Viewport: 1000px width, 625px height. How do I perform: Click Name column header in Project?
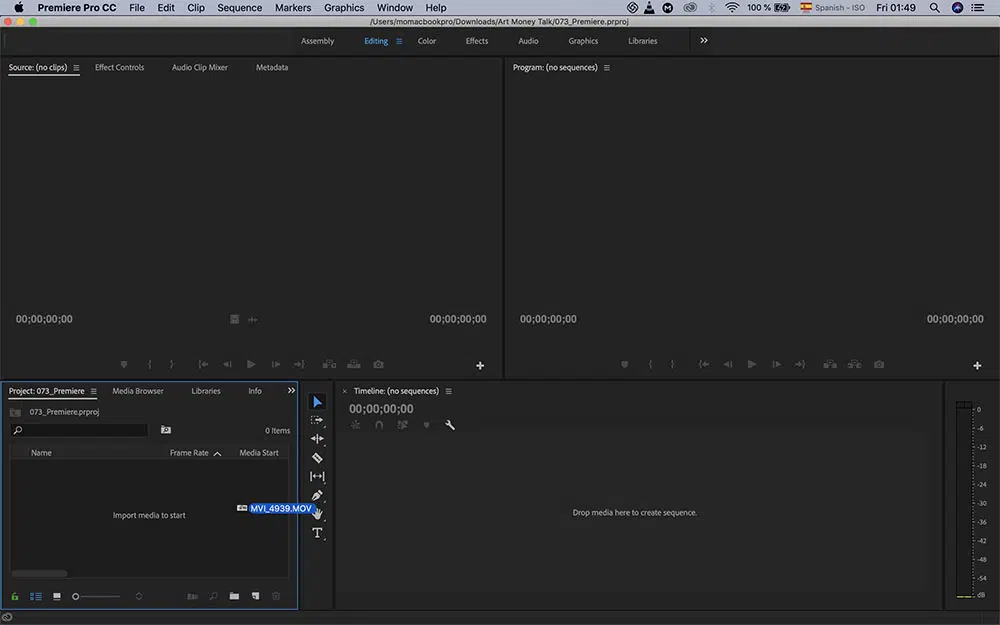pyautogui.click(x=41, y=453)
